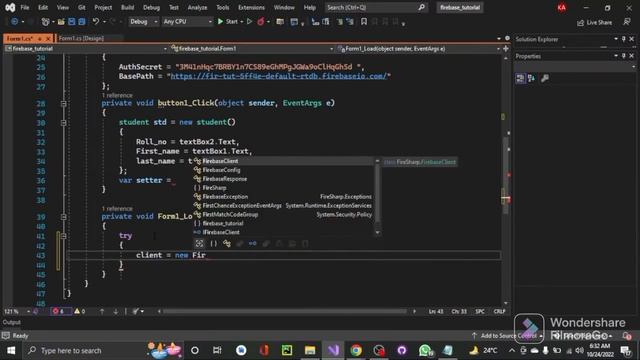This screenshot has height=360, width=640.
Task: Select FirebaseConfig from the IntelliSense list
Action: point(284,170)
